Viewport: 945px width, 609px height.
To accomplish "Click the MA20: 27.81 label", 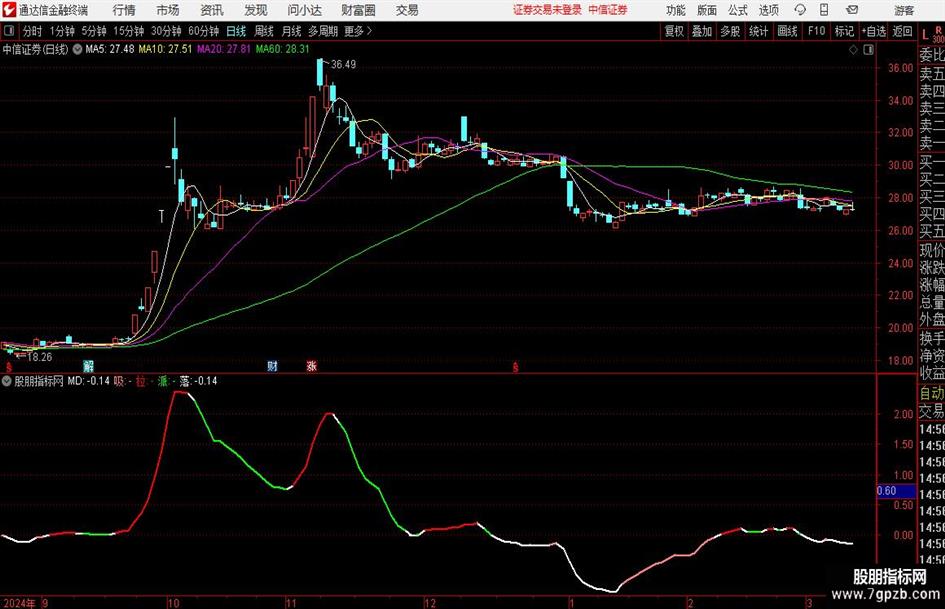I will 224,49.
